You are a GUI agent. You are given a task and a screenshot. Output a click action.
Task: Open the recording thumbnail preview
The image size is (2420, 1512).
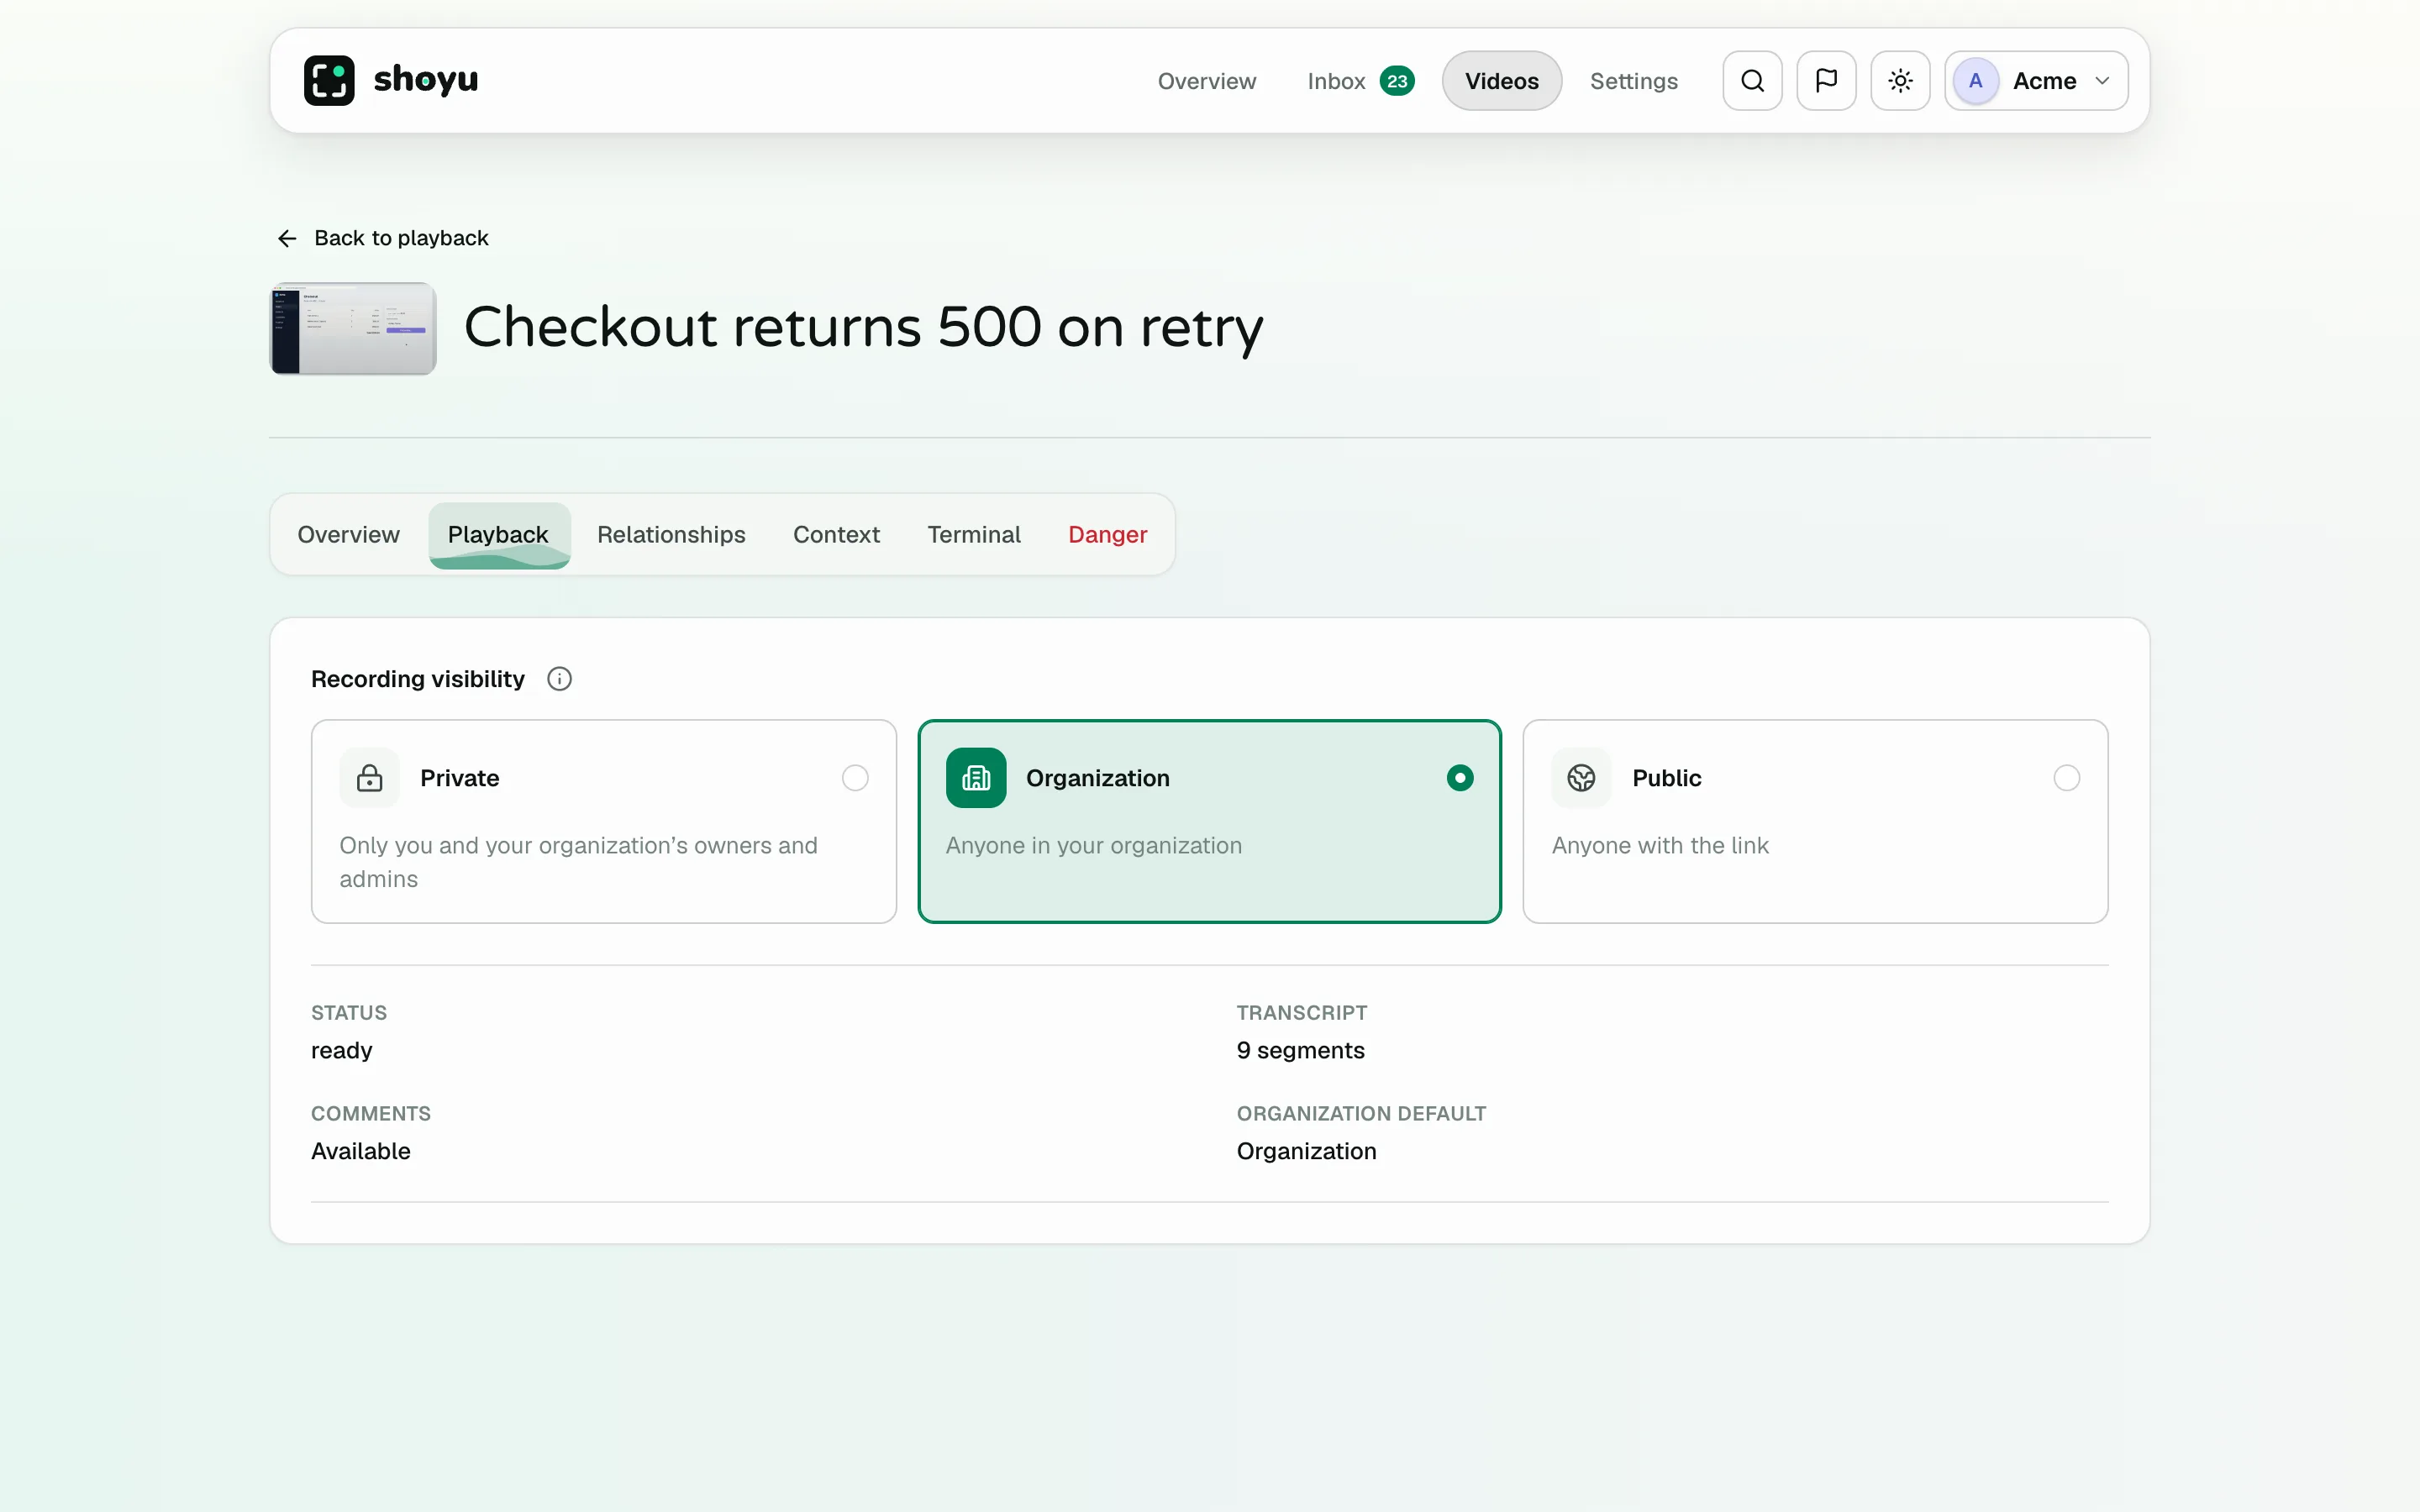(353, 328)
